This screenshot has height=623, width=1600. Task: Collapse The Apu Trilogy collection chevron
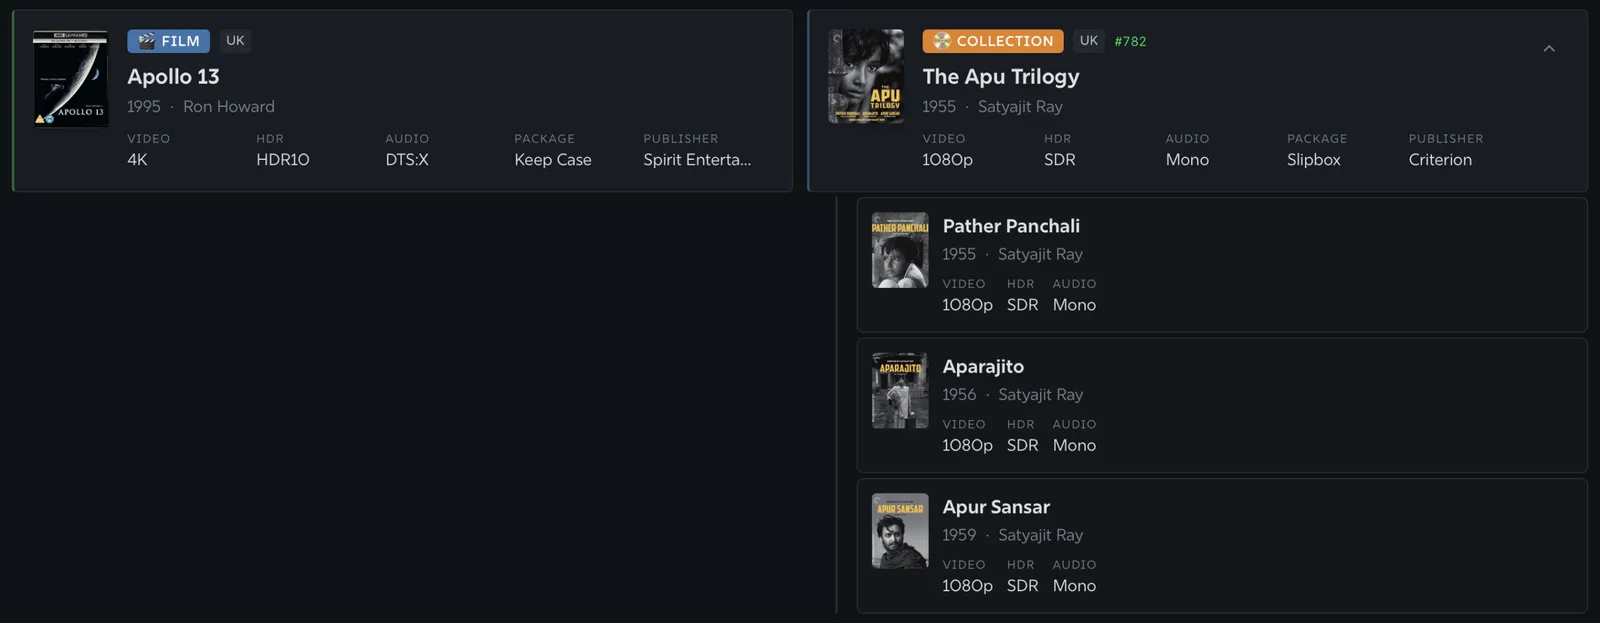[1549, 48]
